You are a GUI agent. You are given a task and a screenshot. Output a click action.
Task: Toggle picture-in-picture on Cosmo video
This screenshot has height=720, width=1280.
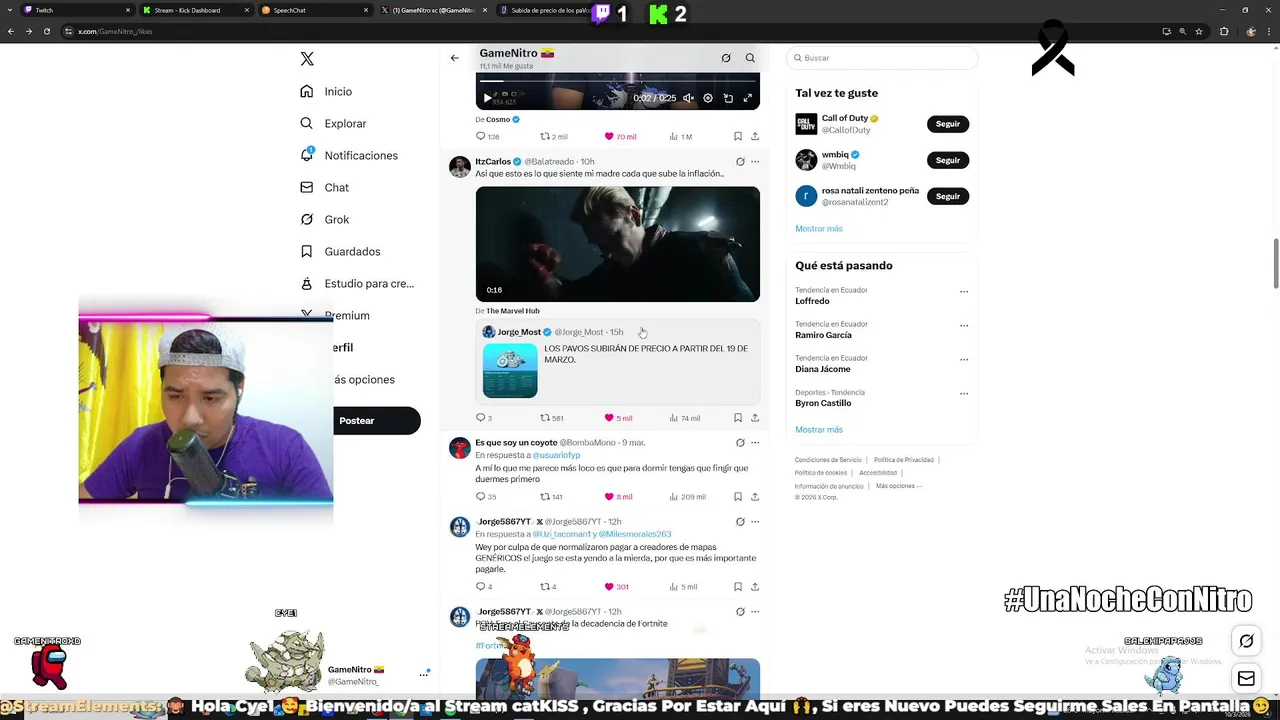(x=728, y=98)
